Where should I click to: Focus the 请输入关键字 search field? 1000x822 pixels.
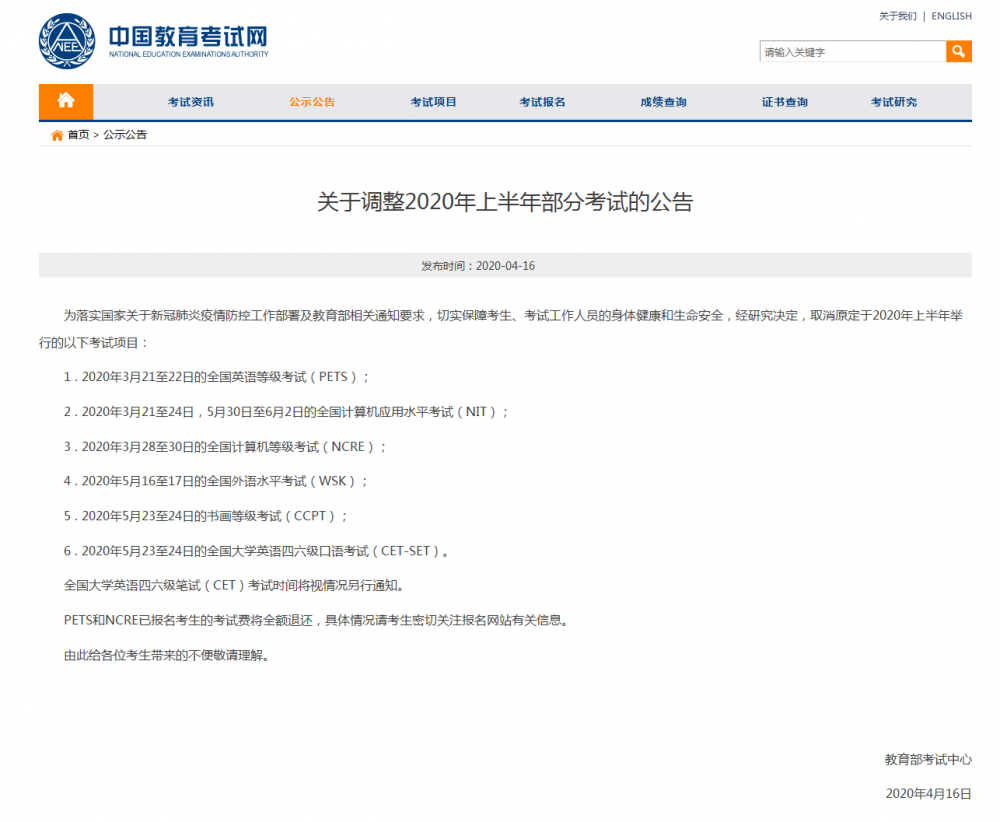(x=852, y=52)
